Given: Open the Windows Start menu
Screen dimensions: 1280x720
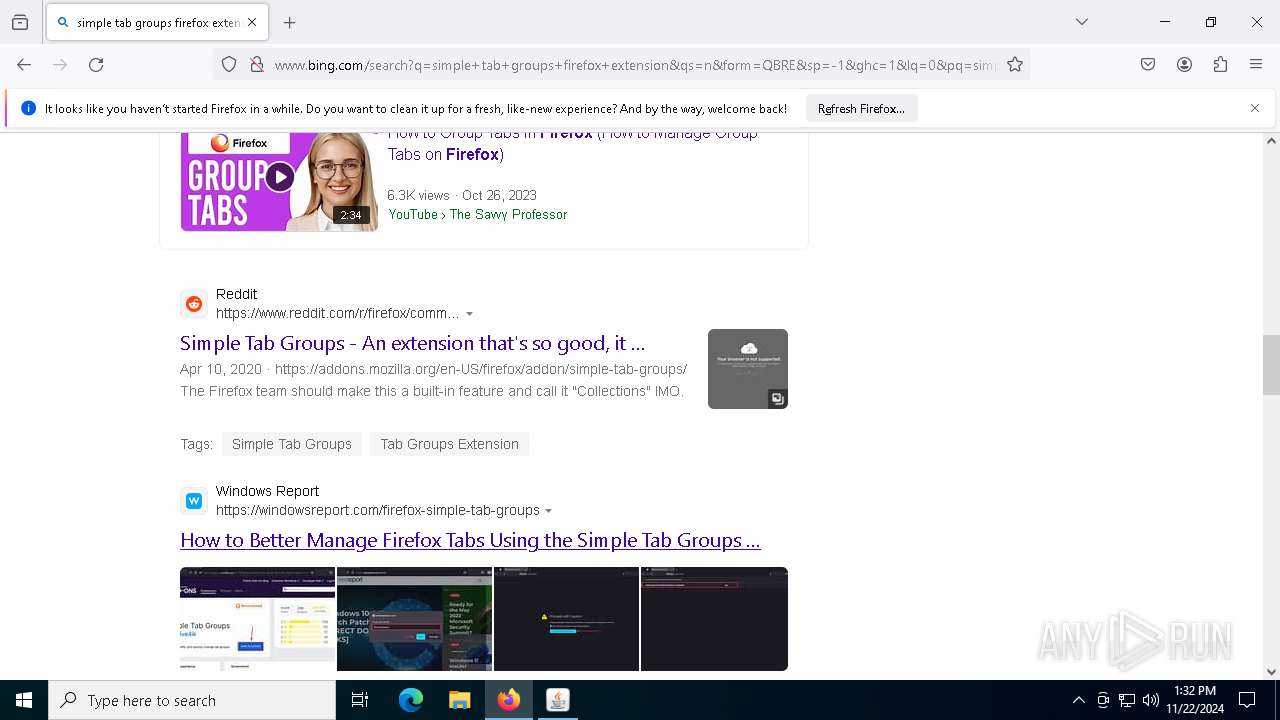Looking at the screenshot, I should (24, 700).
